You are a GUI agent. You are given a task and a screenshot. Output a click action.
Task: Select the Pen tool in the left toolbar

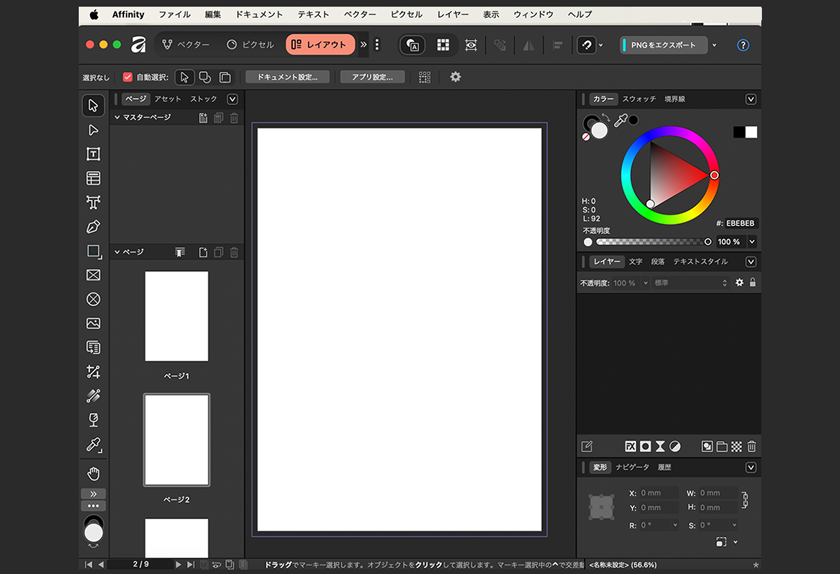[x=93, y=227]
